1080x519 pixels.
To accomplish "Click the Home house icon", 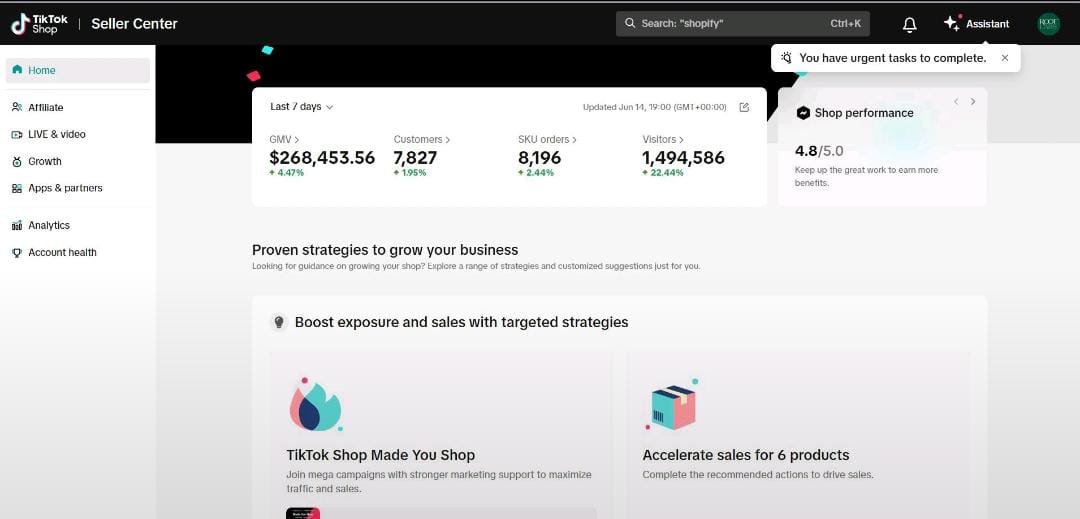I will click(x=17, y=70).
